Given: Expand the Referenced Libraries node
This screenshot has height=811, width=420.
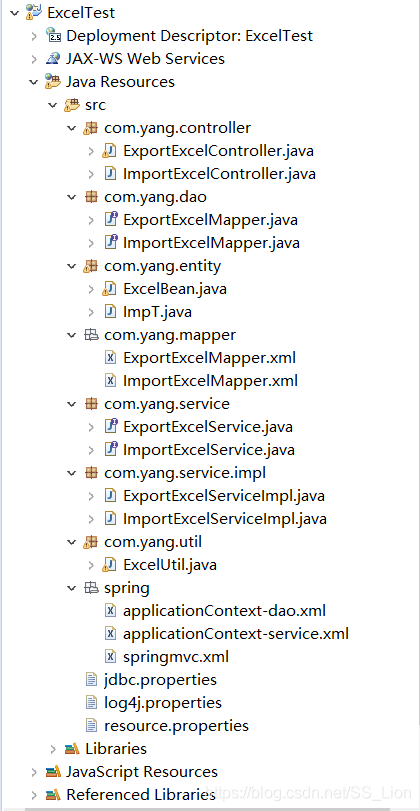Looking at the screenshot, I should point(34,794).
